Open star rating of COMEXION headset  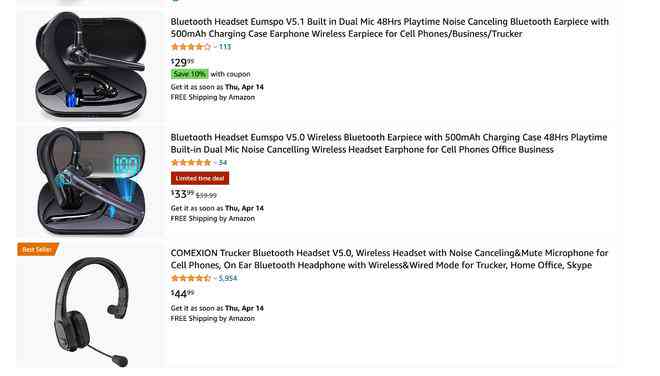click(191, 278)
